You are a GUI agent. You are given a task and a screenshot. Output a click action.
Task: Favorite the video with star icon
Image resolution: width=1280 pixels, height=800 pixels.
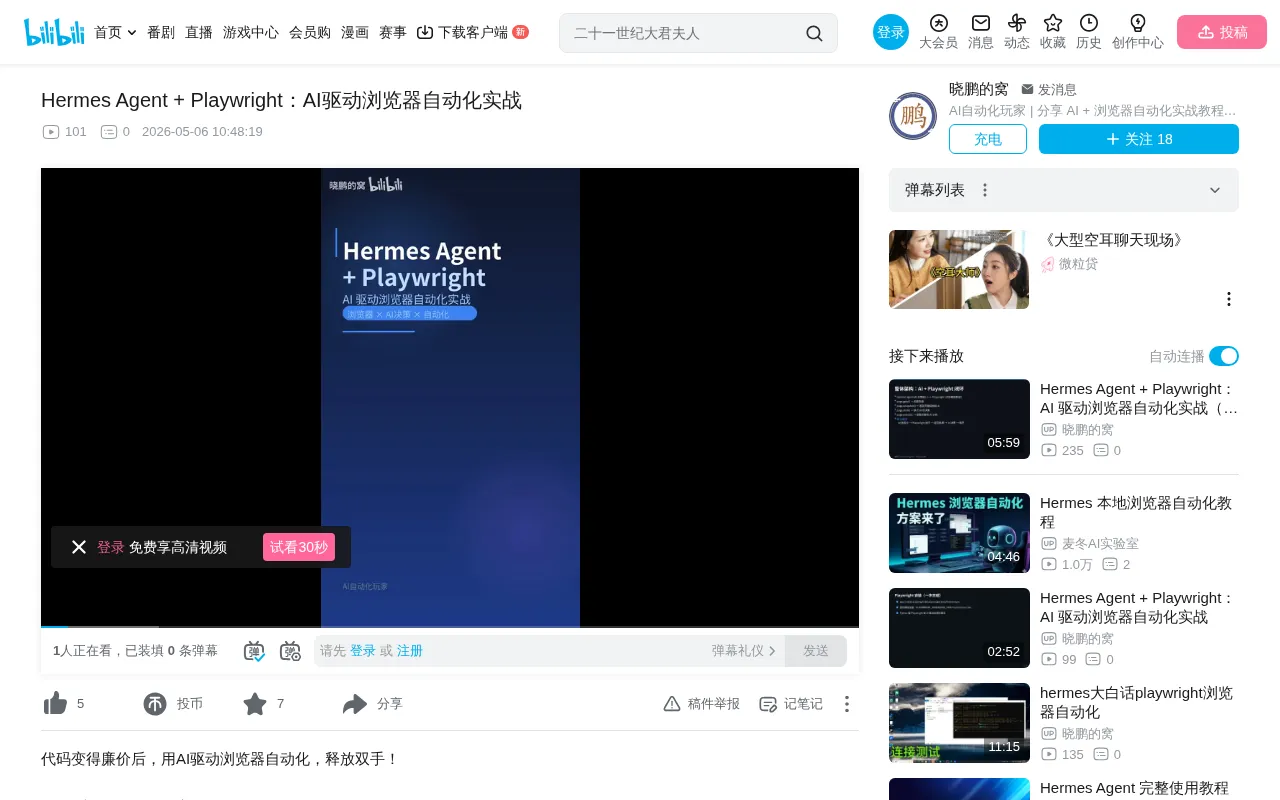click(x=255, y=704)
